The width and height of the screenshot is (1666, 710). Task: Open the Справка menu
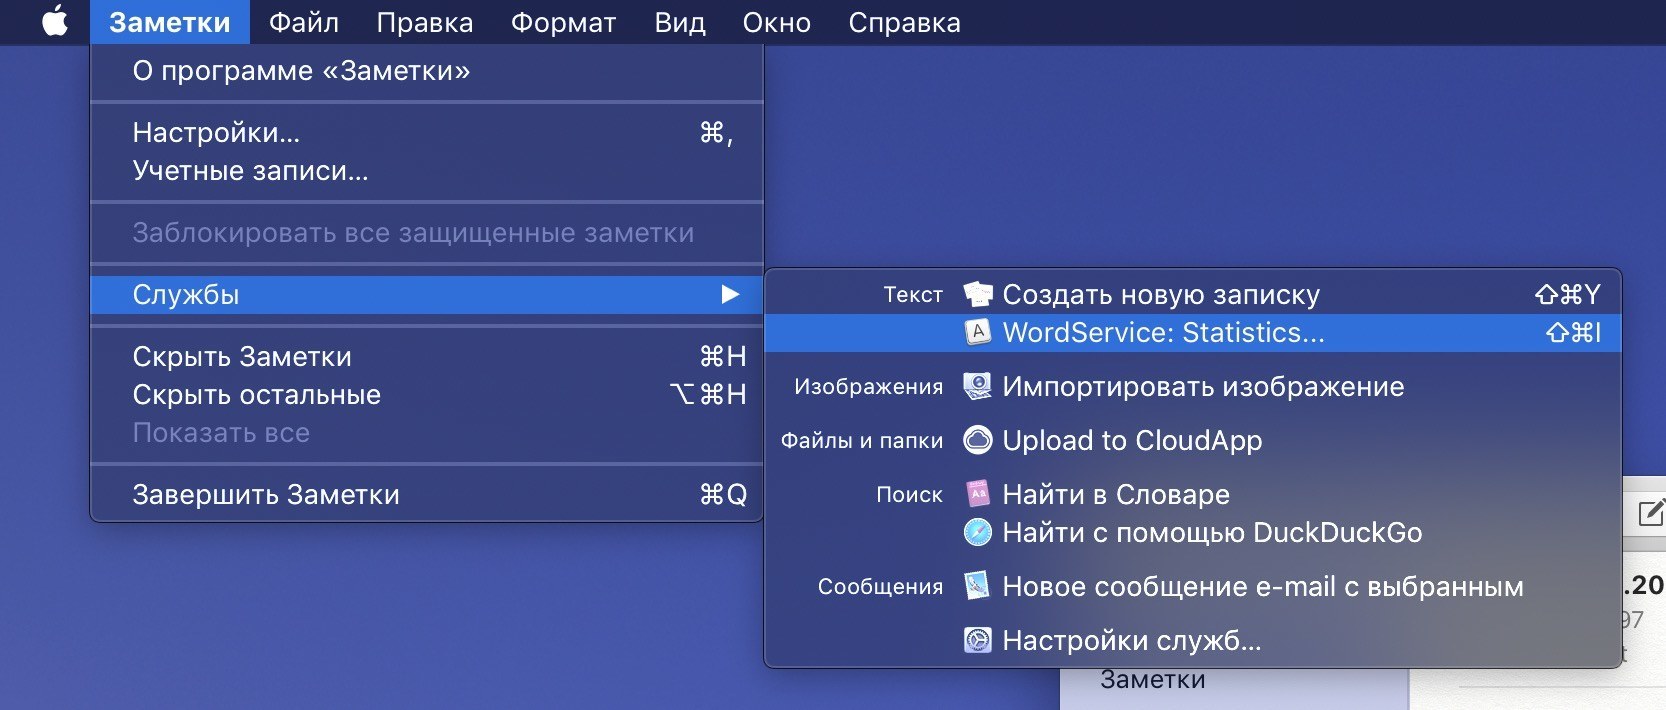point(904,22)
